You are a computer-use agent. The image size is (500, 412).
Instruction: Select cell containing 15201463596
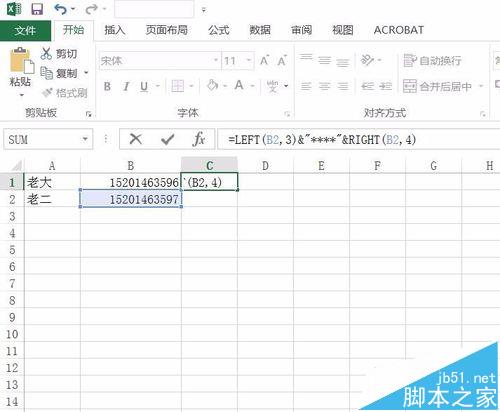pos(131,182)
